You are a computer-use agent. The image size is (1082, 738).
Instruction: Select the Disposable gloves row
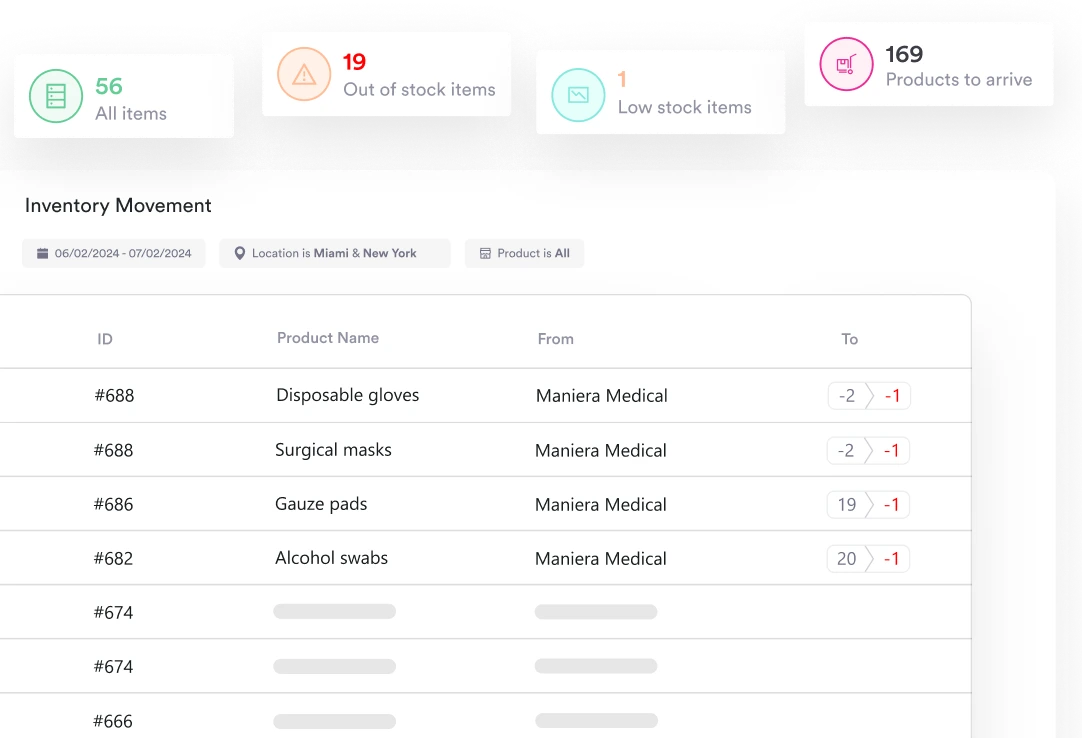pyautogui.click(x=347, y=395)
